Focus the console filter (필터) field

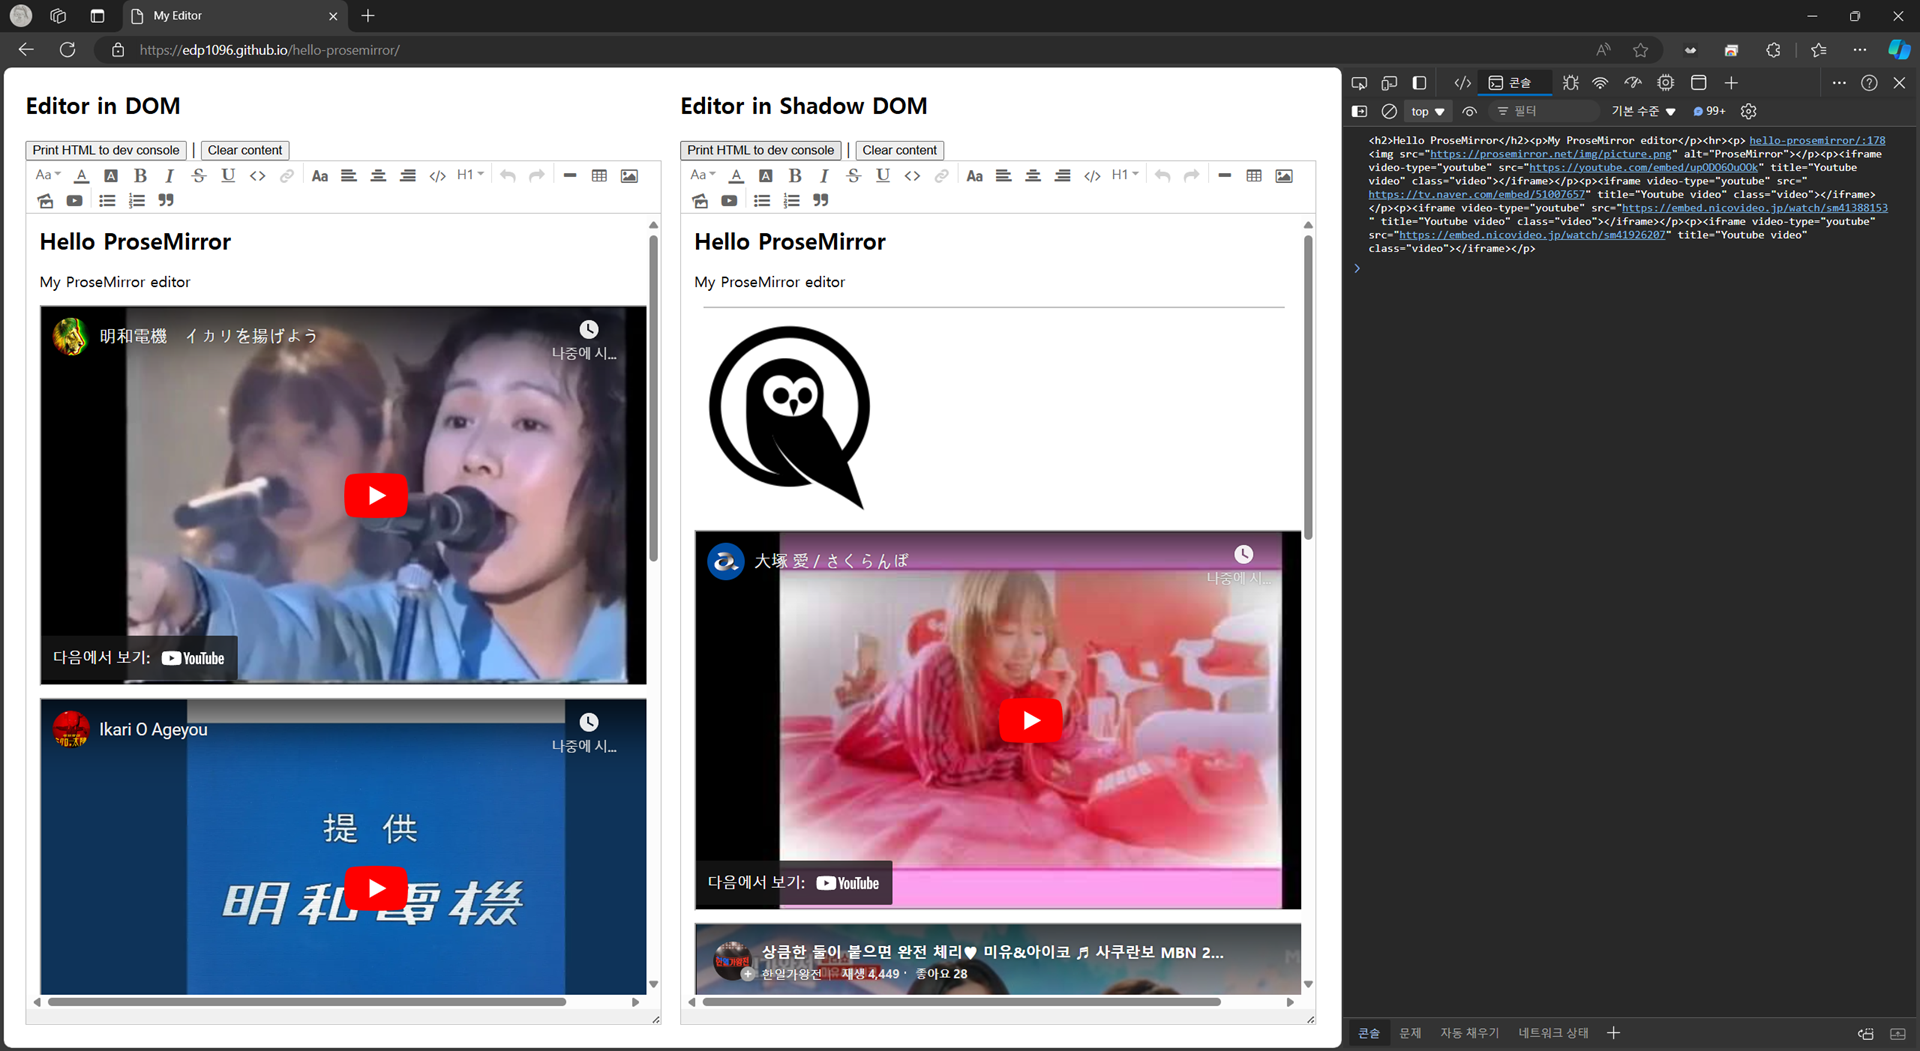(x=1543, y=112)
